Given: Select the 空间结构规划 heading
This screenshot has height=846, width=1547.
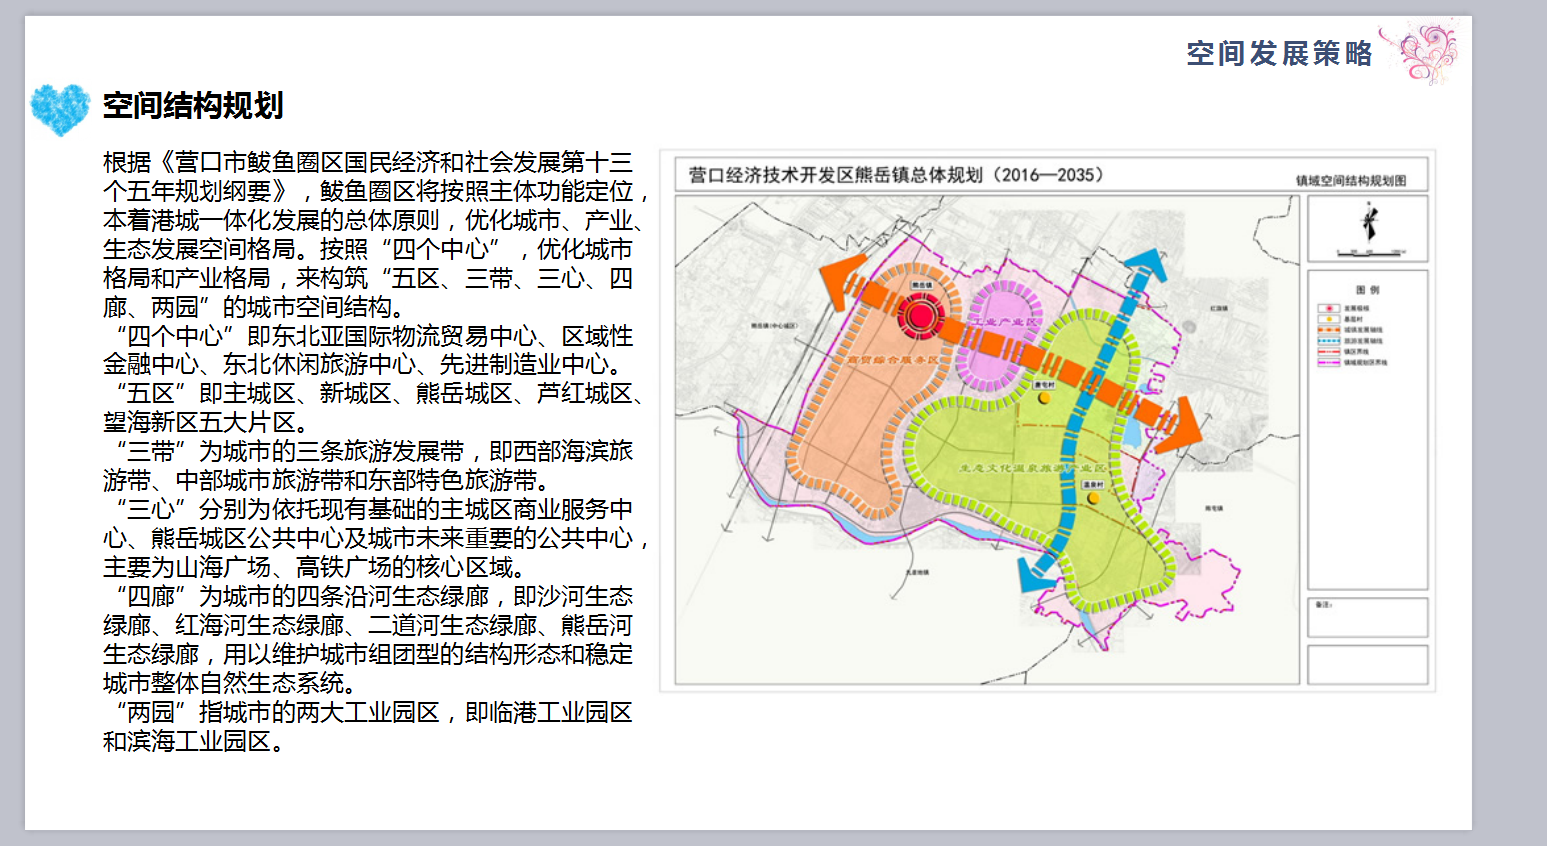Looking at the screenshot, I should [x=193, y=106].
